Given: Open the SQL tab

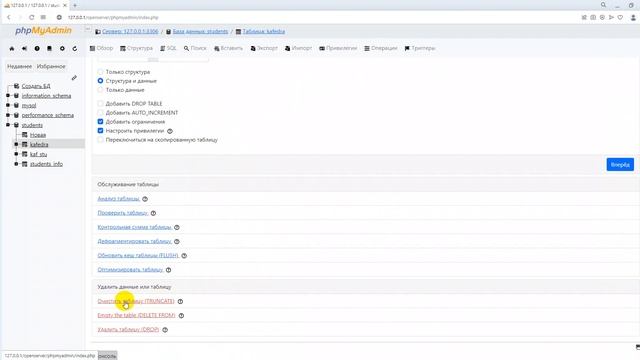Looking at the screenshot, I should pyautogui.click(x=168, y=48).
